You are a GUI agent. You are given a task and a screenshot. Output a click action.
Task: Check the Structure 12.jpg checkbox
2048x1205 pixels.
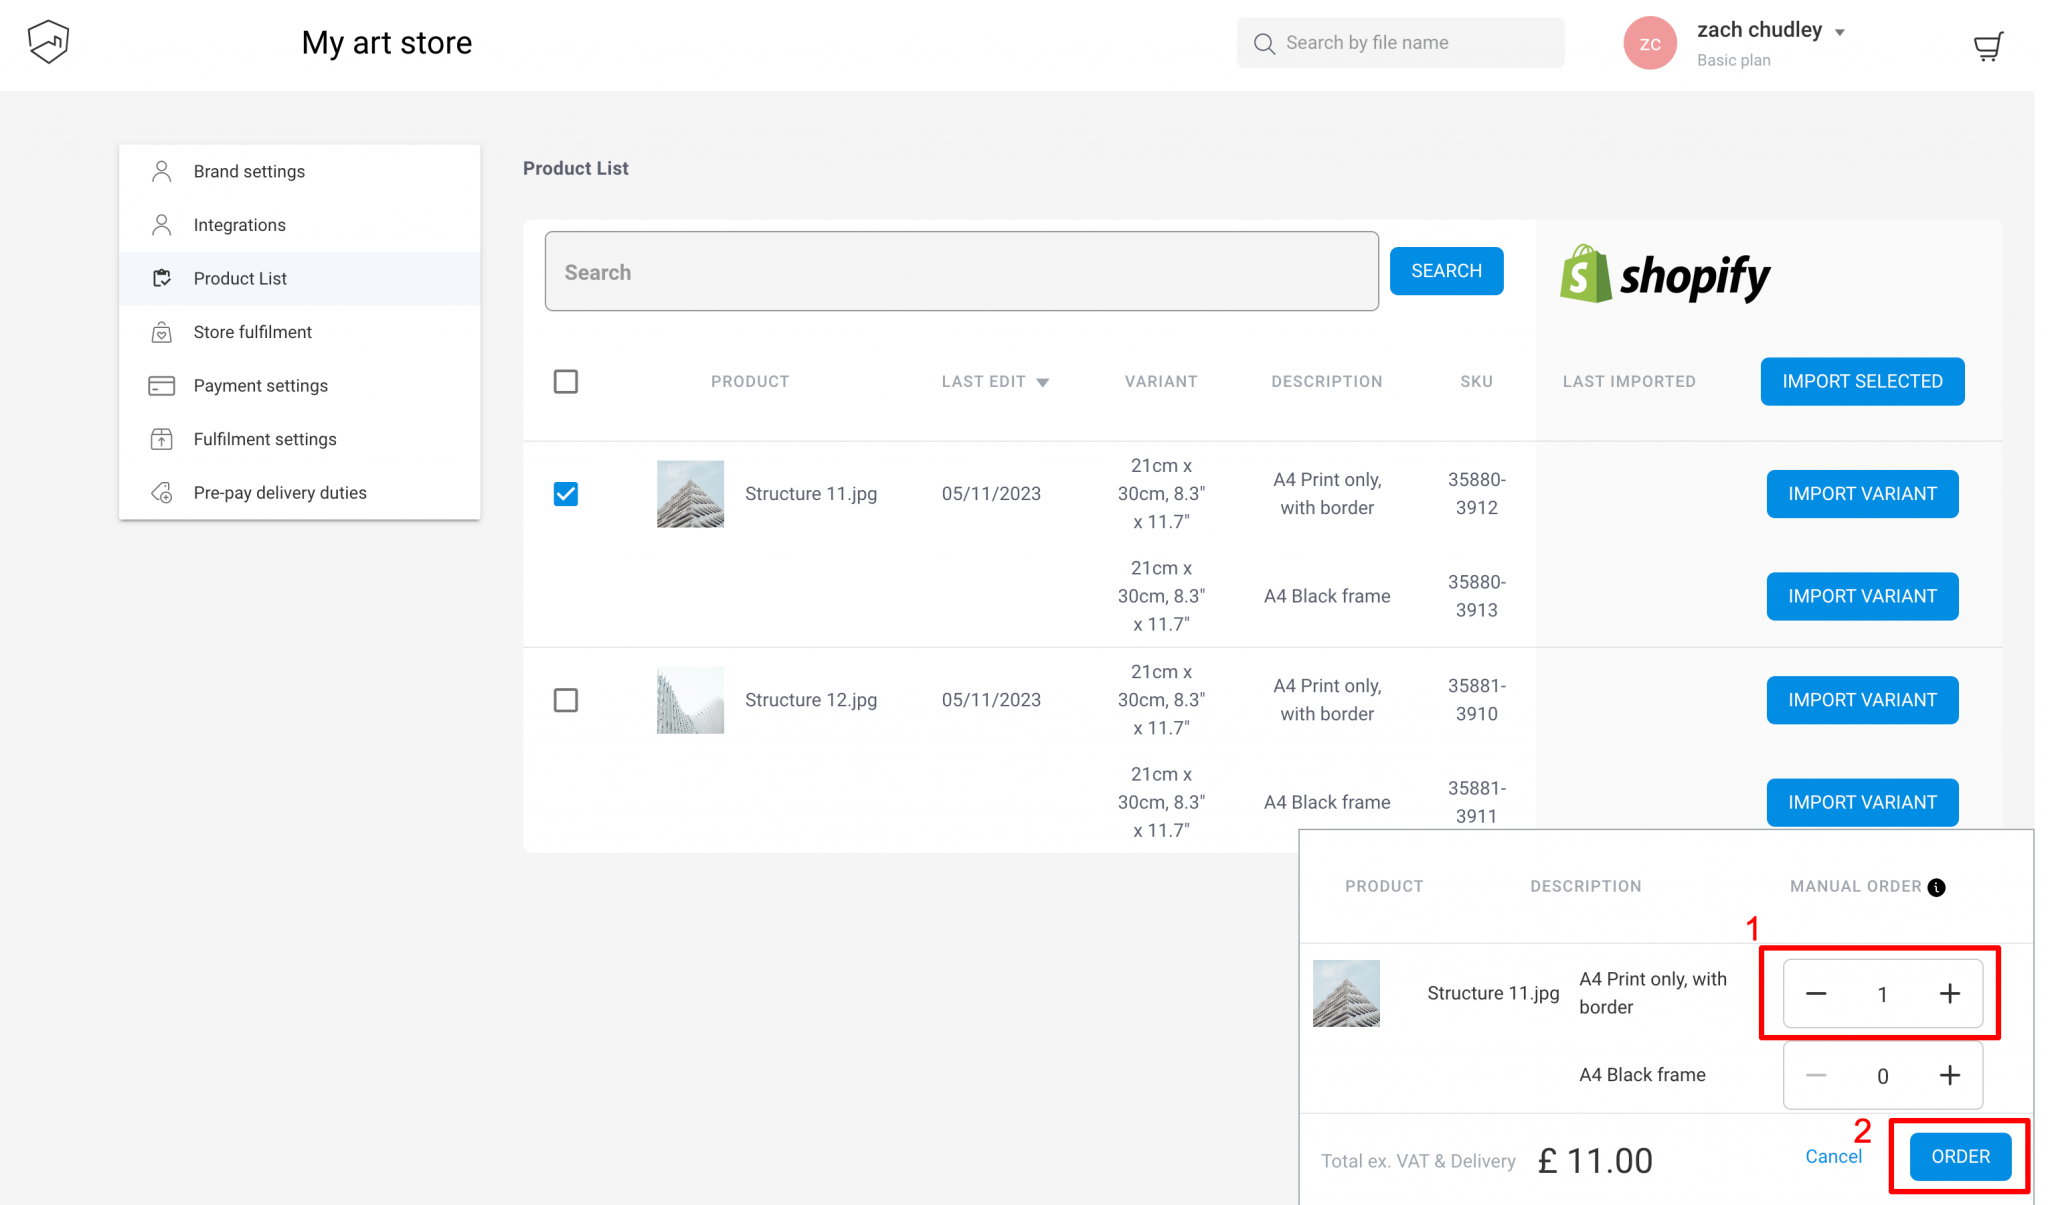coord(566,700)
